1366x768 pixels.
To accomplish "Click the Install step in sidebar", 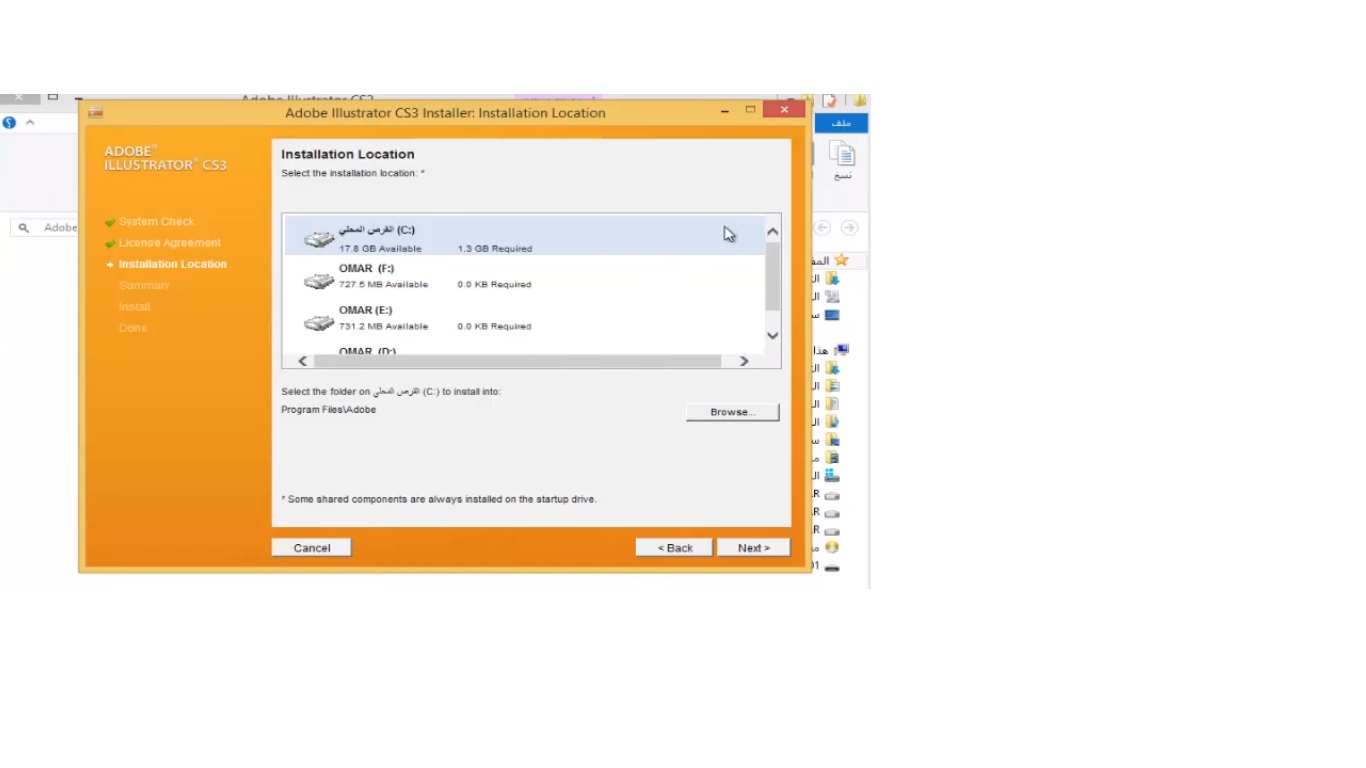I will tap(134, 307).
